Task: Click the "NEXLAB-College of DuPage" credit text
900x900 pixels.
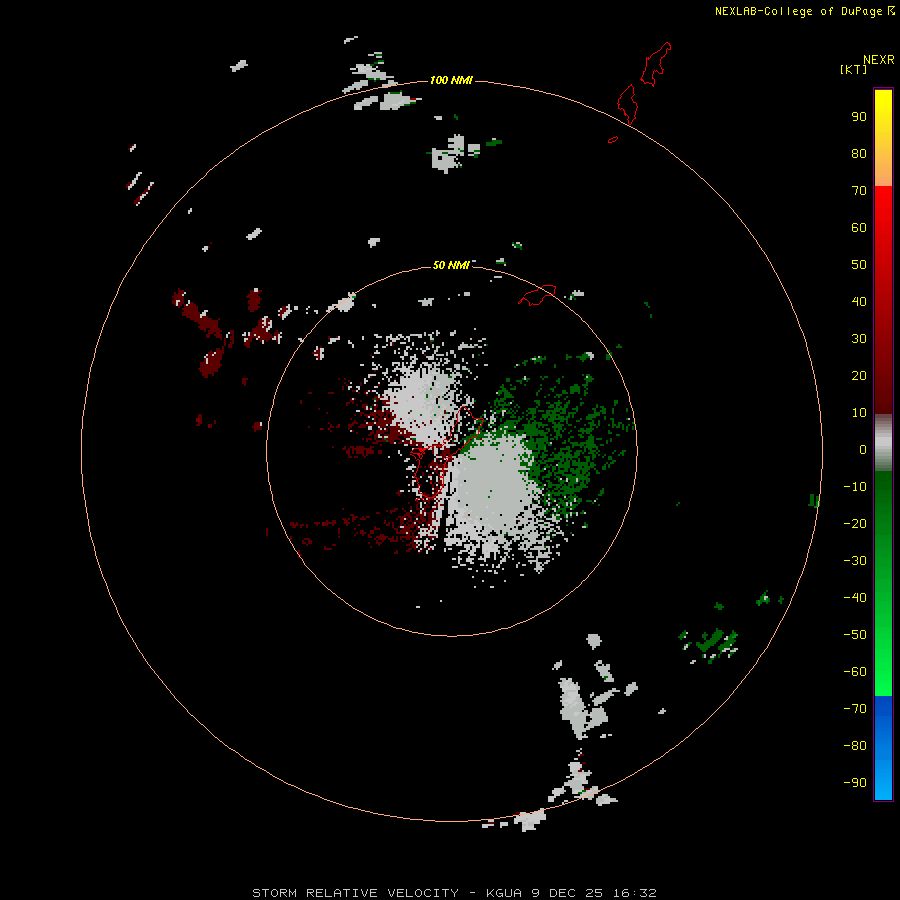Action: [798, 11]
